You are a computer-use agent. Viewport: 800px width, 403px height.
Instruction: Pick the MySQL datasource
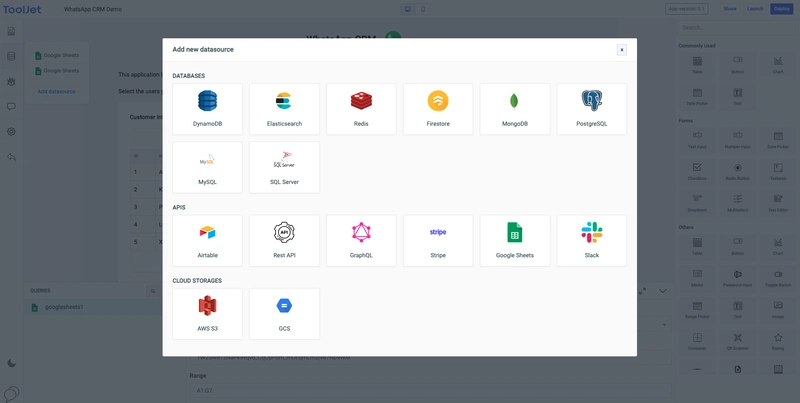(x=208, y=167)
